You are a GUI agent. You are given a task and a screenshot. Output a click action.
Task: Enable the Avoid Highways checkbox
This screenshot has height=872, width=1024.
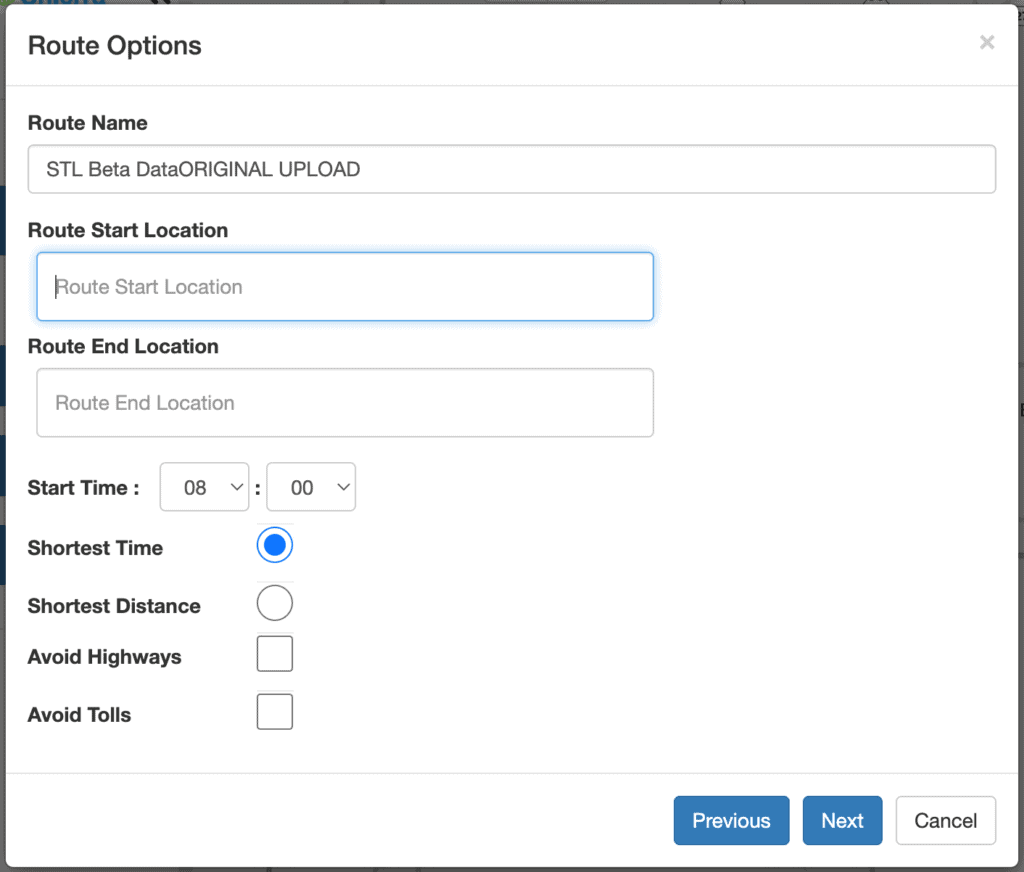[275, 654]
